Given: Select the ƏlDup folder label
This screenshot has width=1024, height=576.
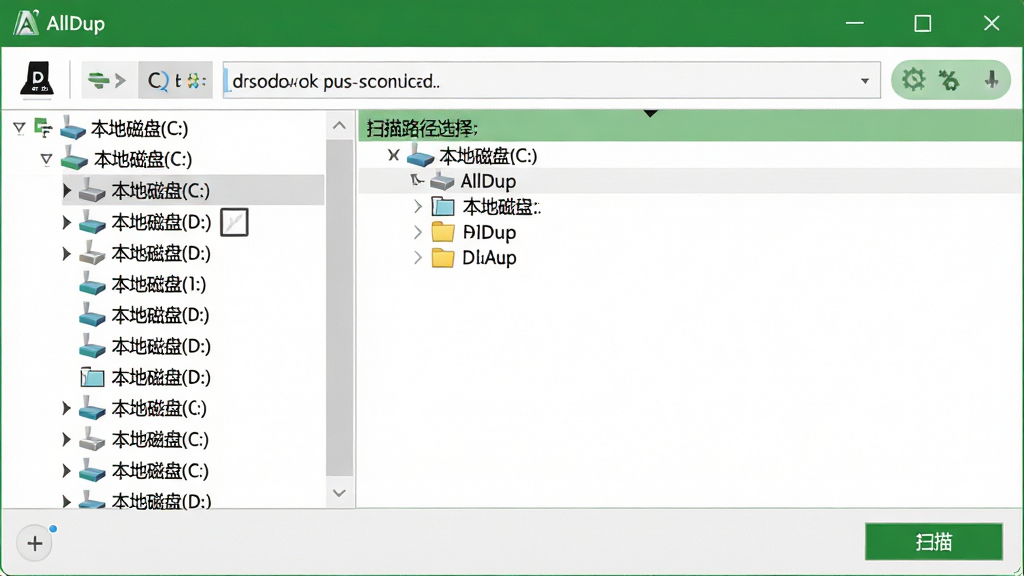Looking at the screenshot, I should pyautogui.click(x=489, y=232).
